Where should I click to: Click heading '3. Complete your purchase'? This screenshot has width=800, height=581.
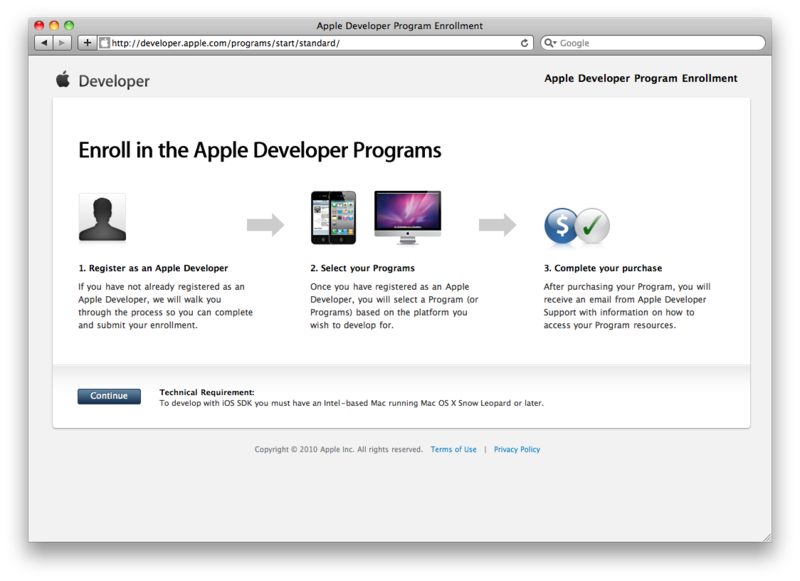tap(603, 268)
